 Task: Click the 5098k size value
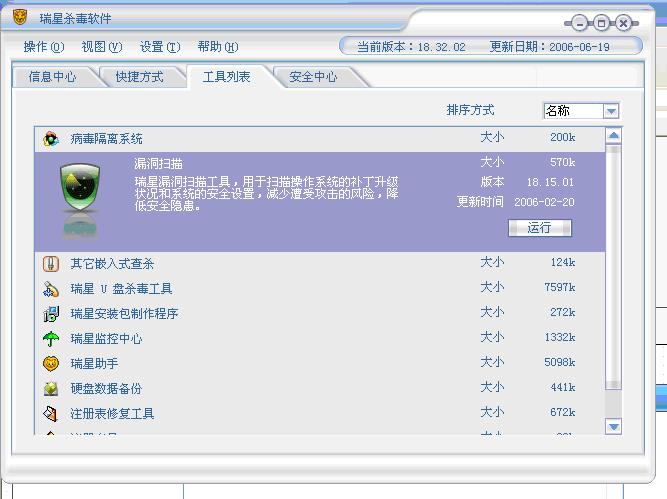(560, 362)
